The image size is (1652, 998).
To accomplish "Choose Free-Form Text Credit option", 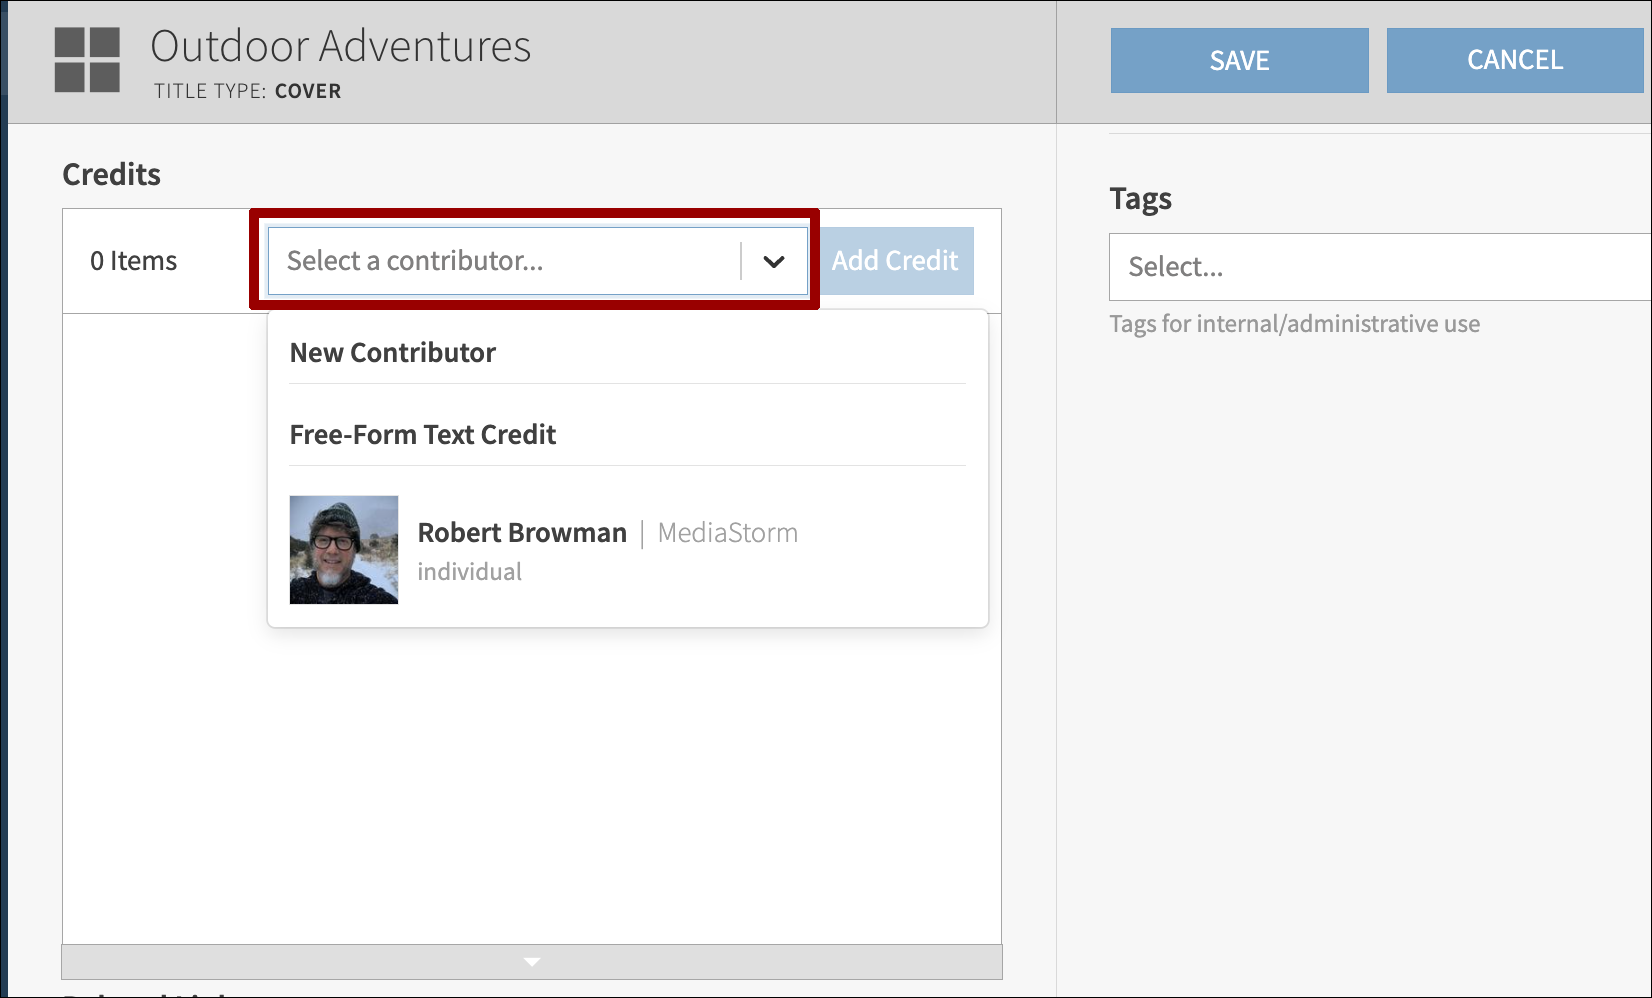I will [423, 435].
